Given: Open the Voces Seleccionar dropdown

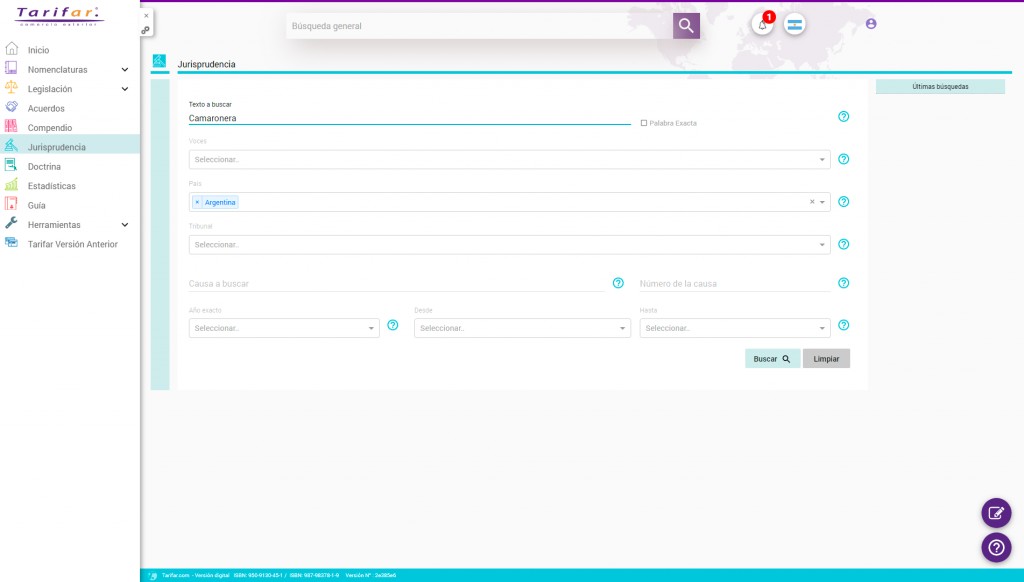Looking at the screenshot, I should [x=509, y=159].
